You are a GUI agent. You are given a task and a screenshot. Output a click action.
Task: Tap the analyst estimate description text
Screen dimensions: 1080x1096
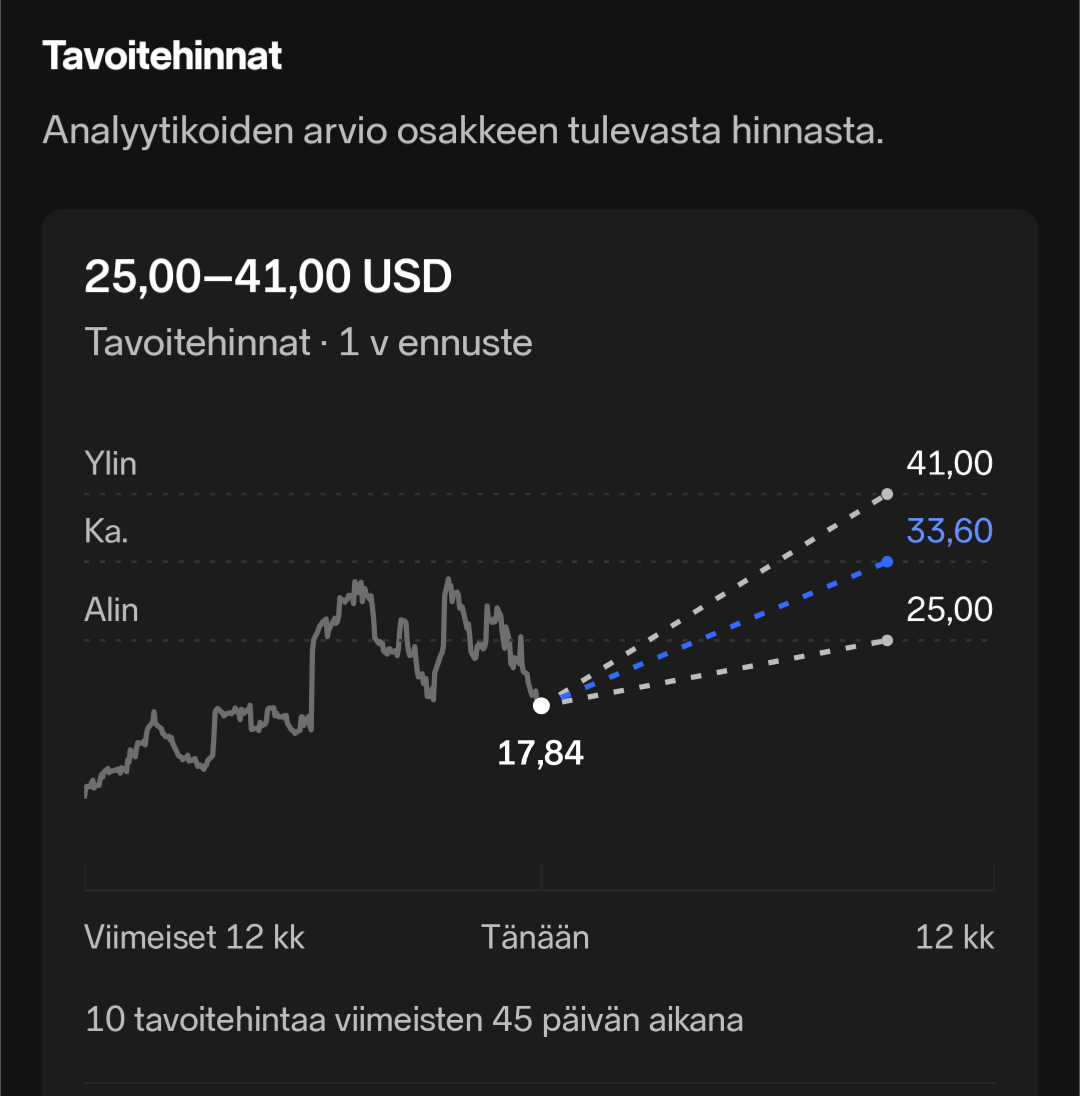(463, 131)
